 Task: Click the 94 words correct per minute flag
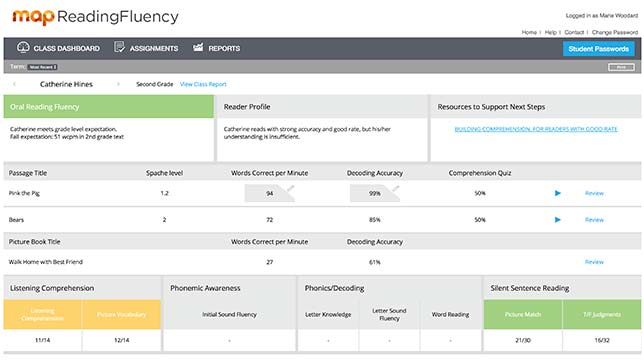click(269, 193)
